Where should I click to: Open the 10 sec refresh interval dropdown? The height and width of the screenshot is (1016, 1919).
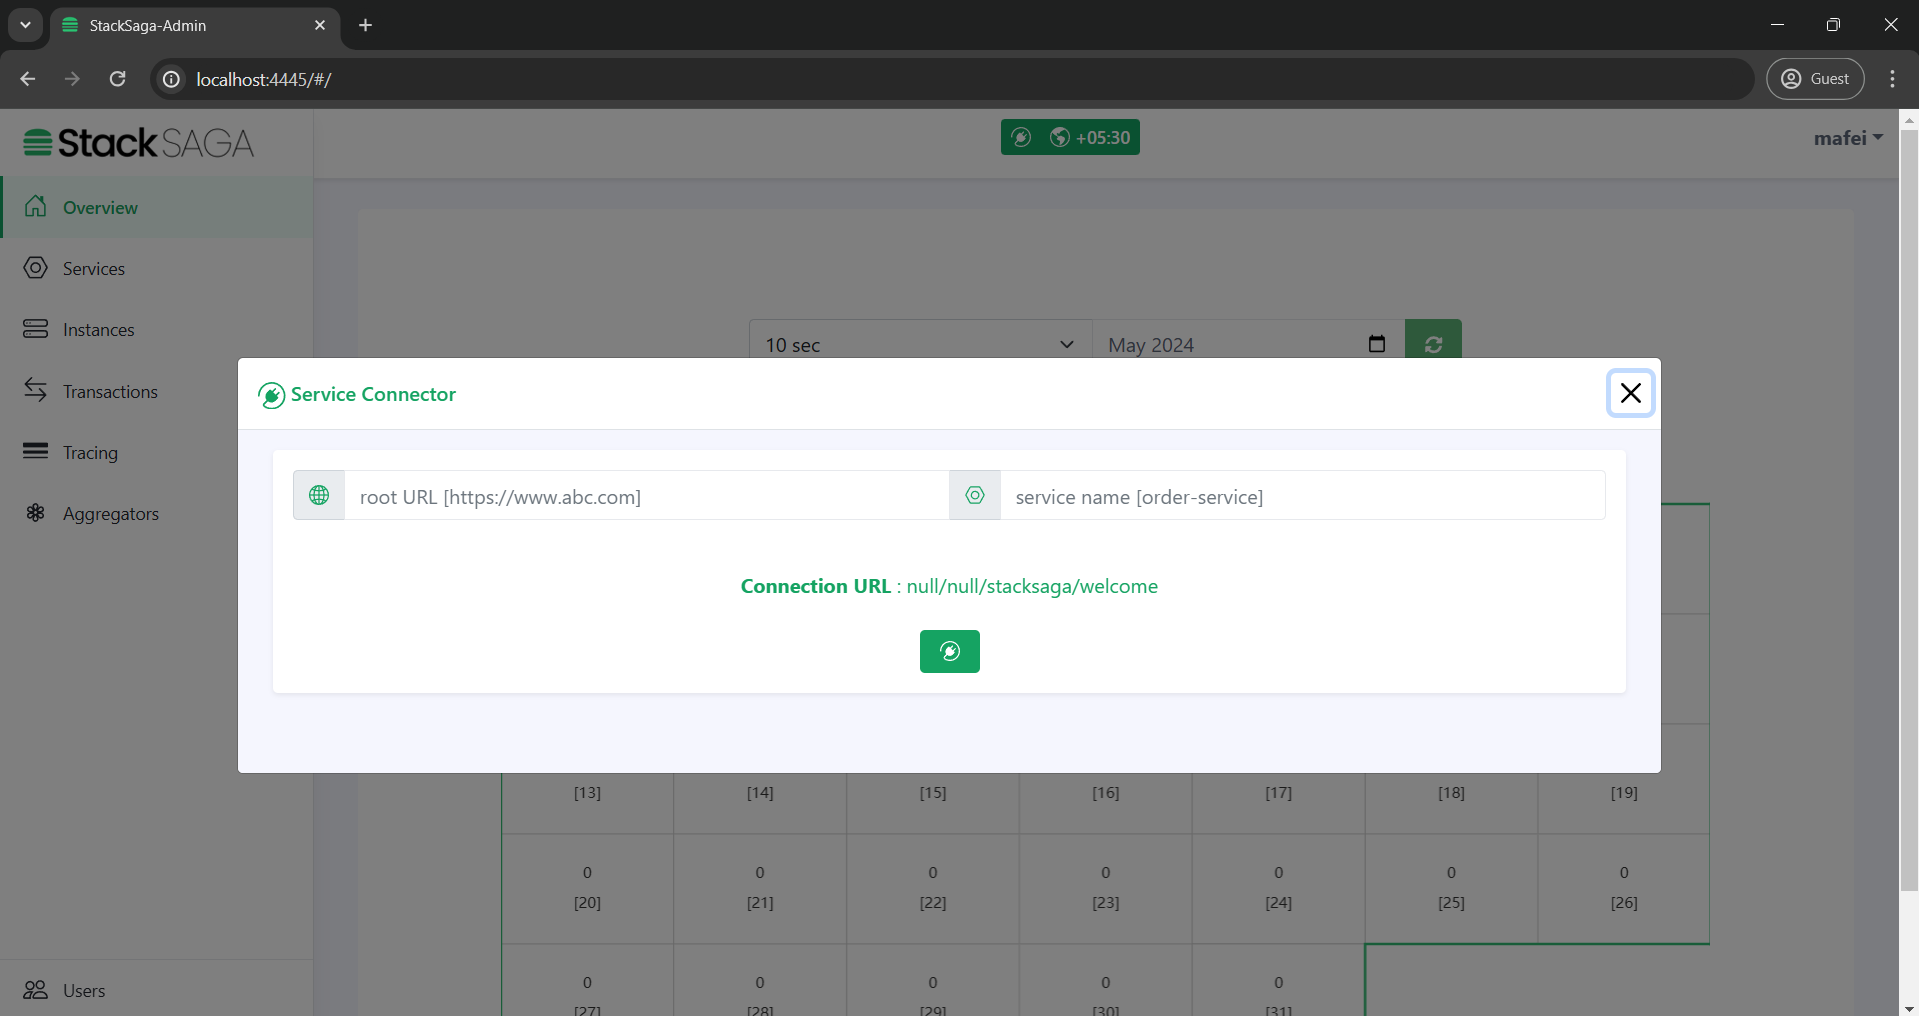coord(920,339)
